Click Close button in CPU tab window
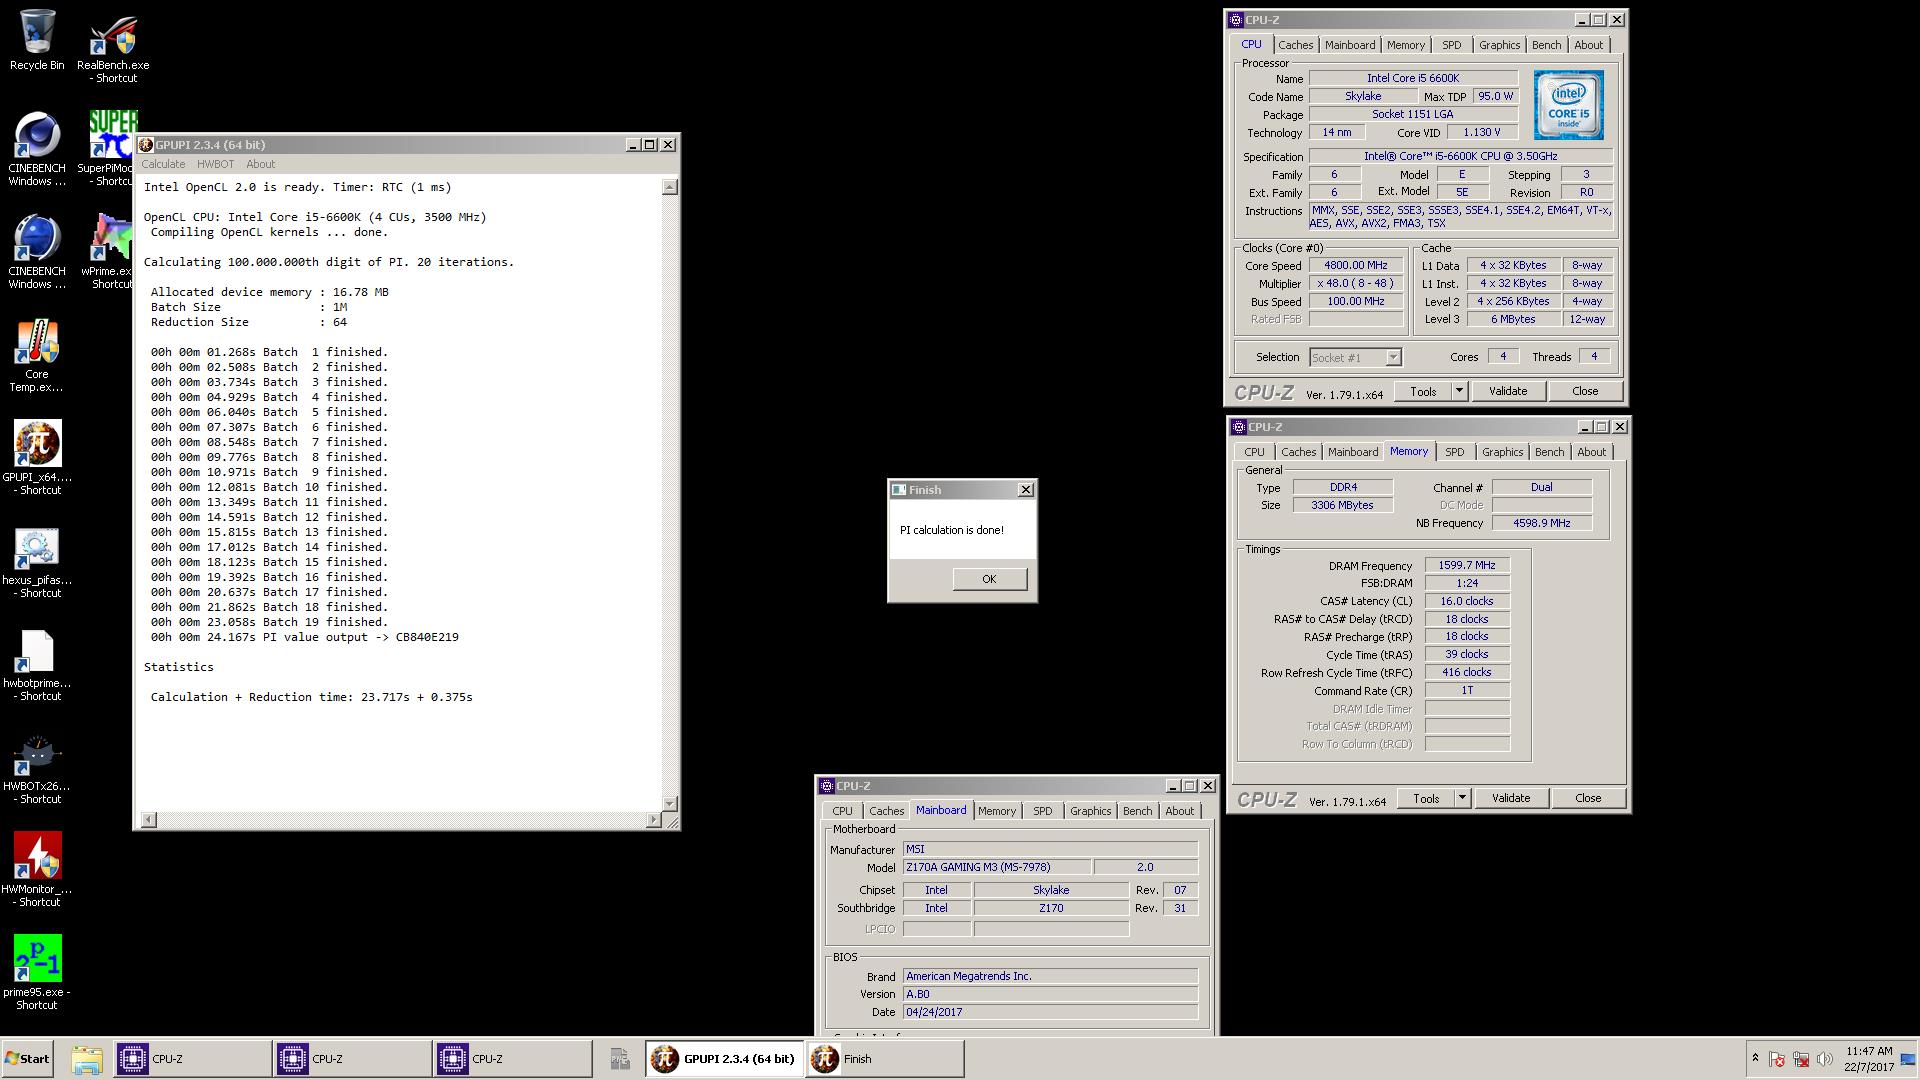Screen dimensions: 1920x1080 tap(1584, 391)
